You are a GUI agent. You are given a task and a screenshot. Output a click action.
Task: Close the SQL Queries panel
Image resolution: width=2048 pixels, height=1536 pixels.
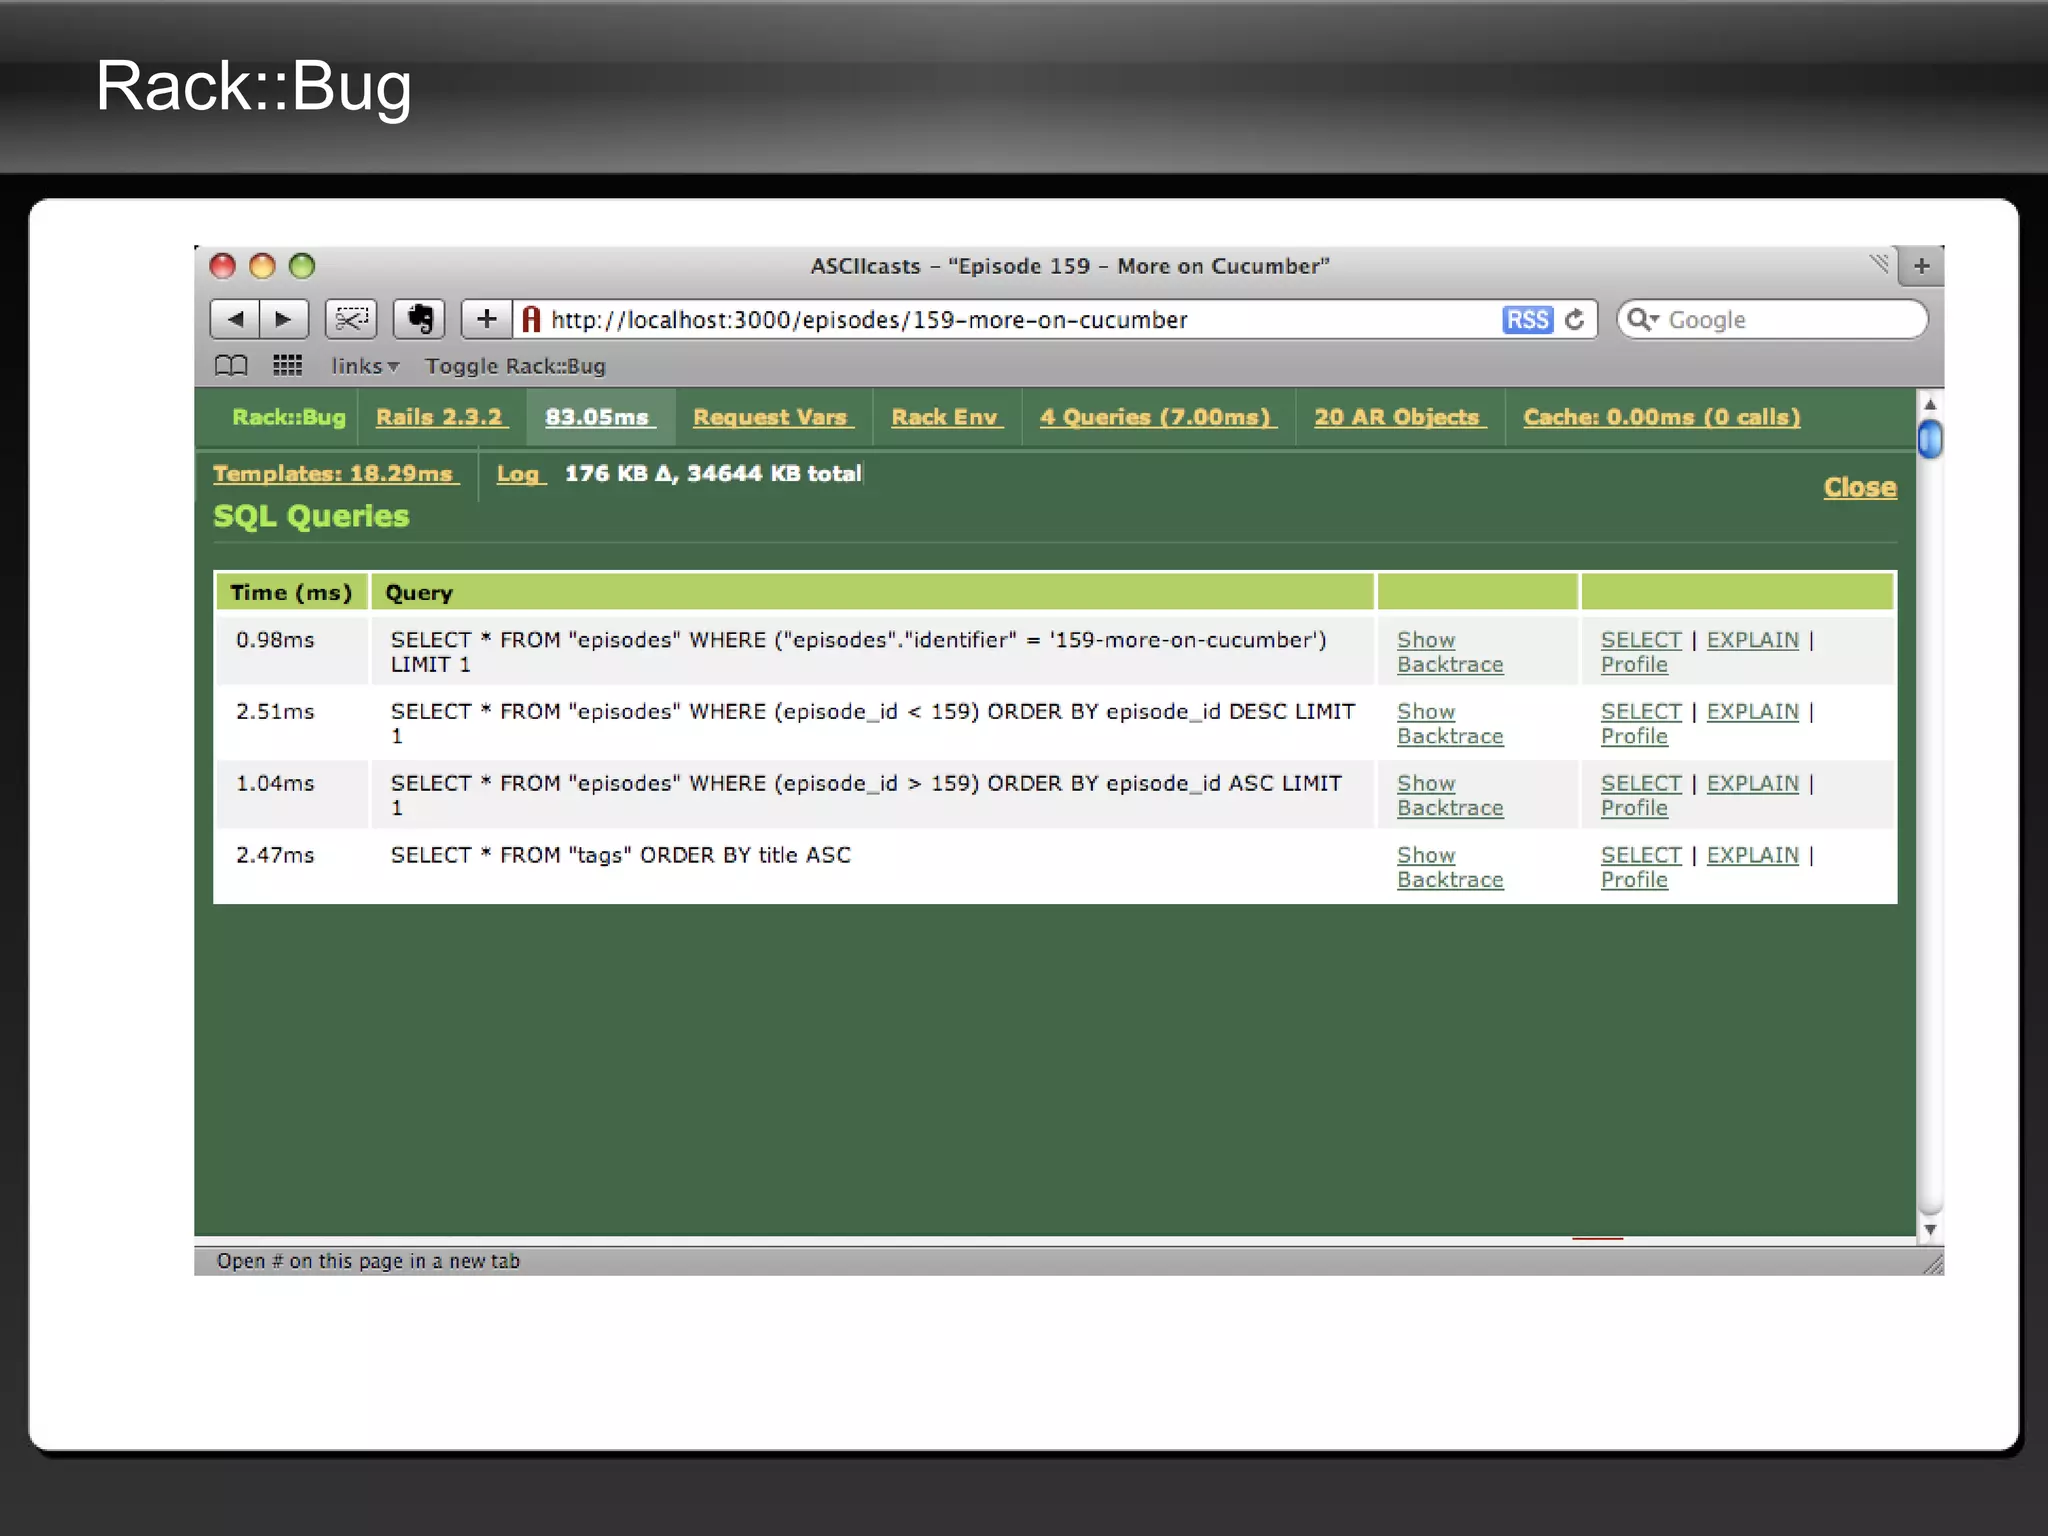click(1860, 487)
